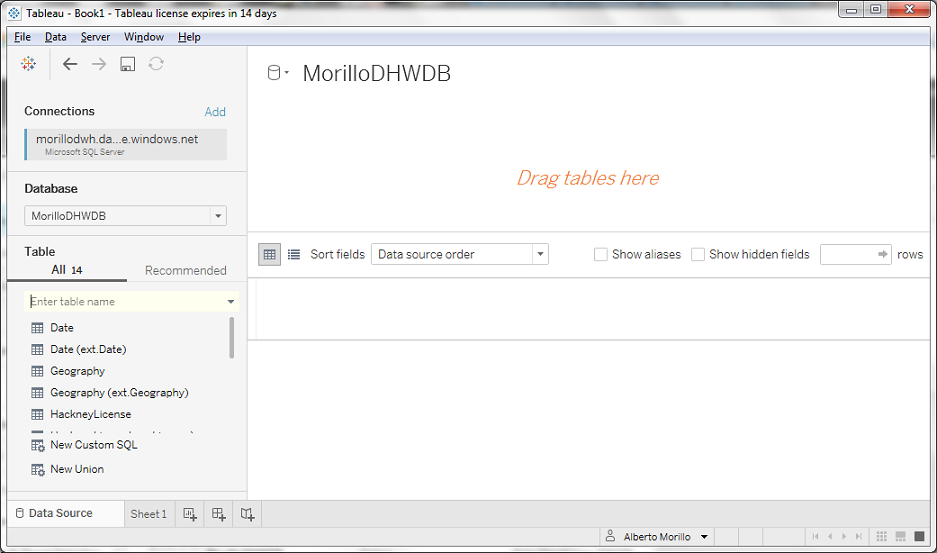Open the Data menu

pyautogui.click(x=56, y=37)
